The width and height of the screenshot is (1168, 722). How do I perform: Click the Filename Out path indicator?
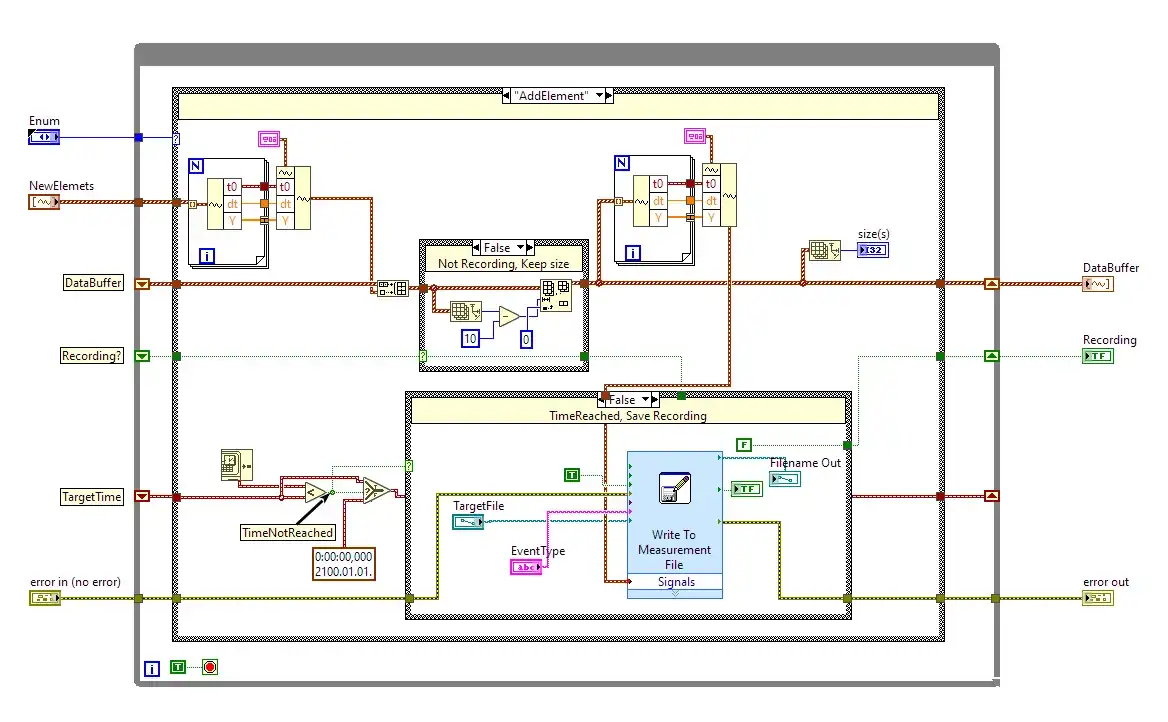(785, 479)
